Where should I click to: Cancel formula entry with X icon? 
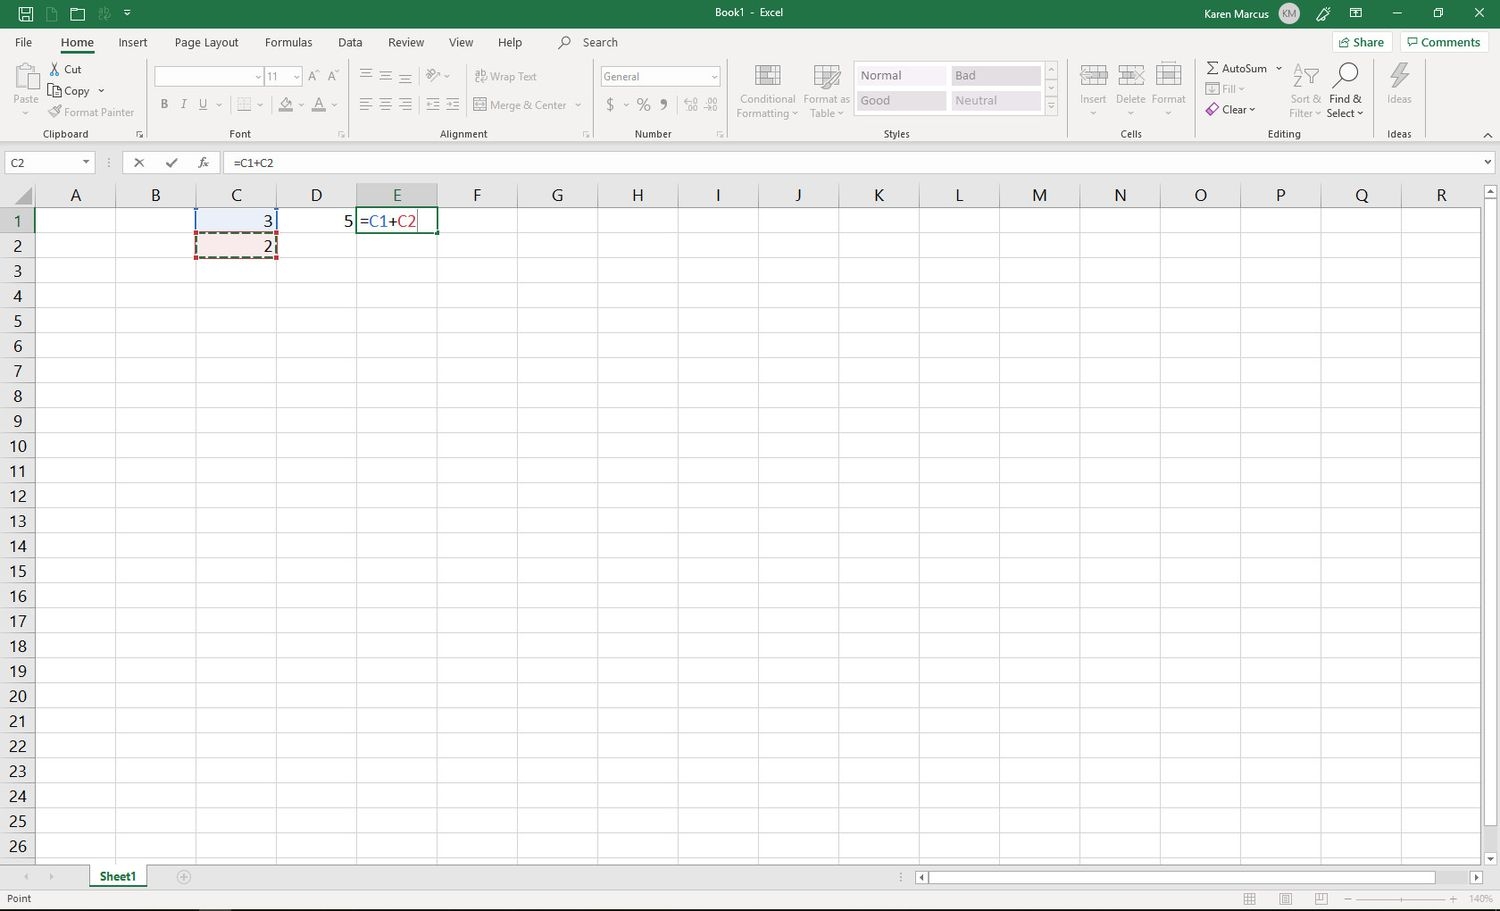[139, 162]
